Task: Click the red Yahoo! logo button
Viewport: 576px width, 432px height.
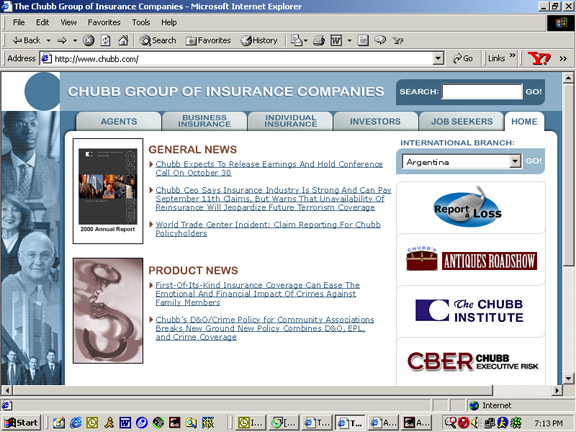Action: 539,58
